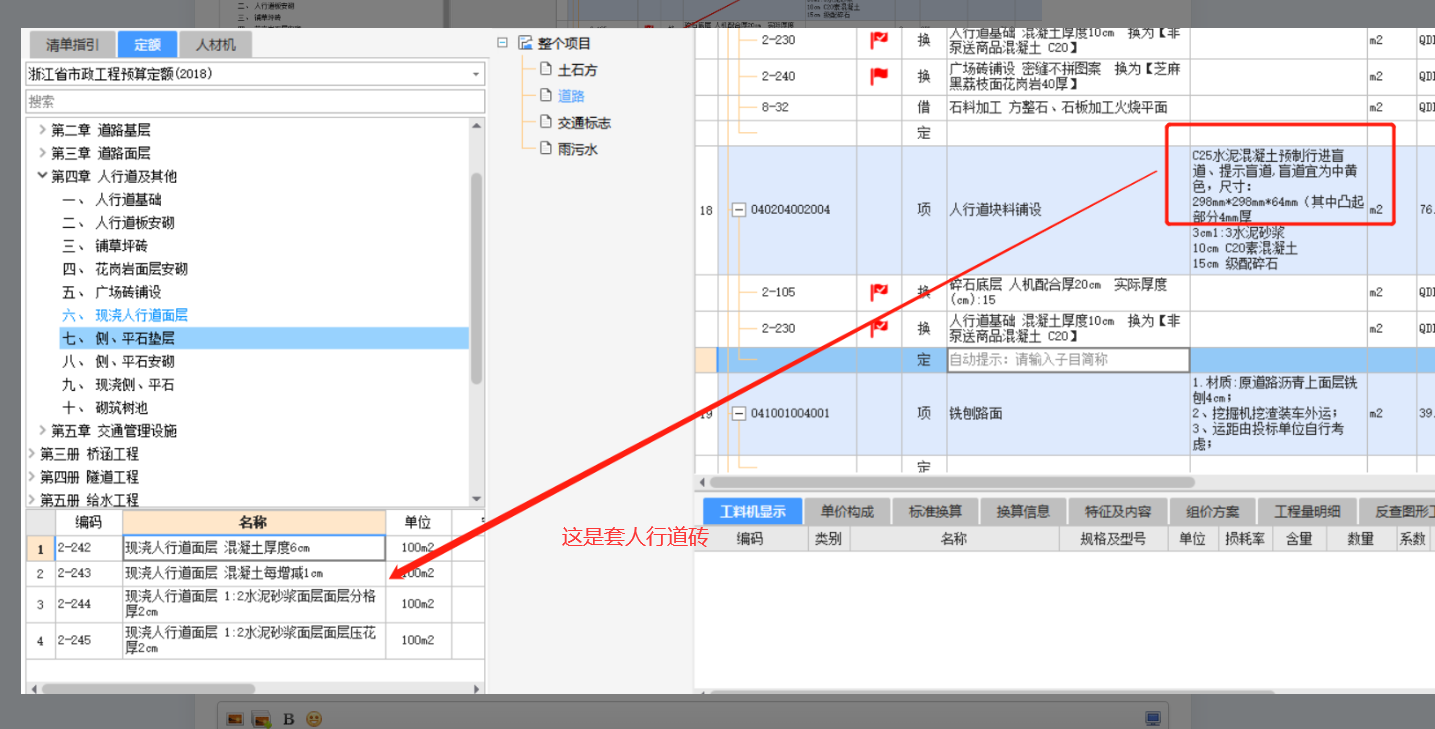1435x729 pixels.
Task: Open the 特征及内容 tab
Action: [1118, 511]
